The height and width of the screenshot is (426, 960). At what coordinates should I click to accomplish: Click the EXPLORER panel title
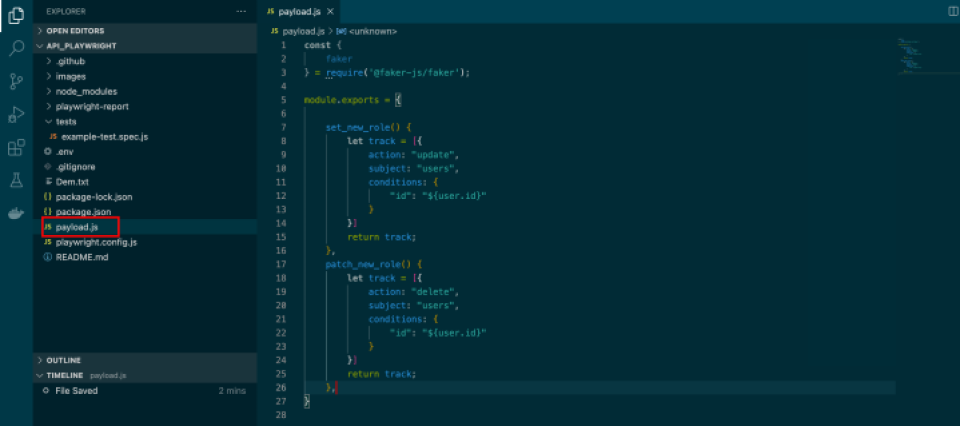(66, 12)
